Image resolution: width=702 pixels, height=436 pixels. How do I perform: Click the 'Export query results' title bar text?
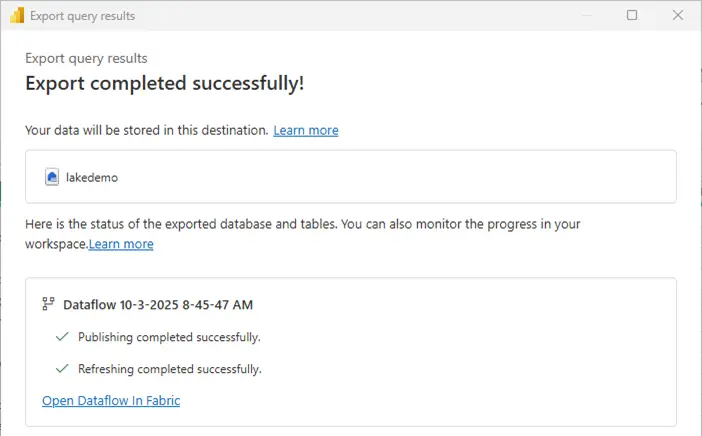(x=83, y=16)
